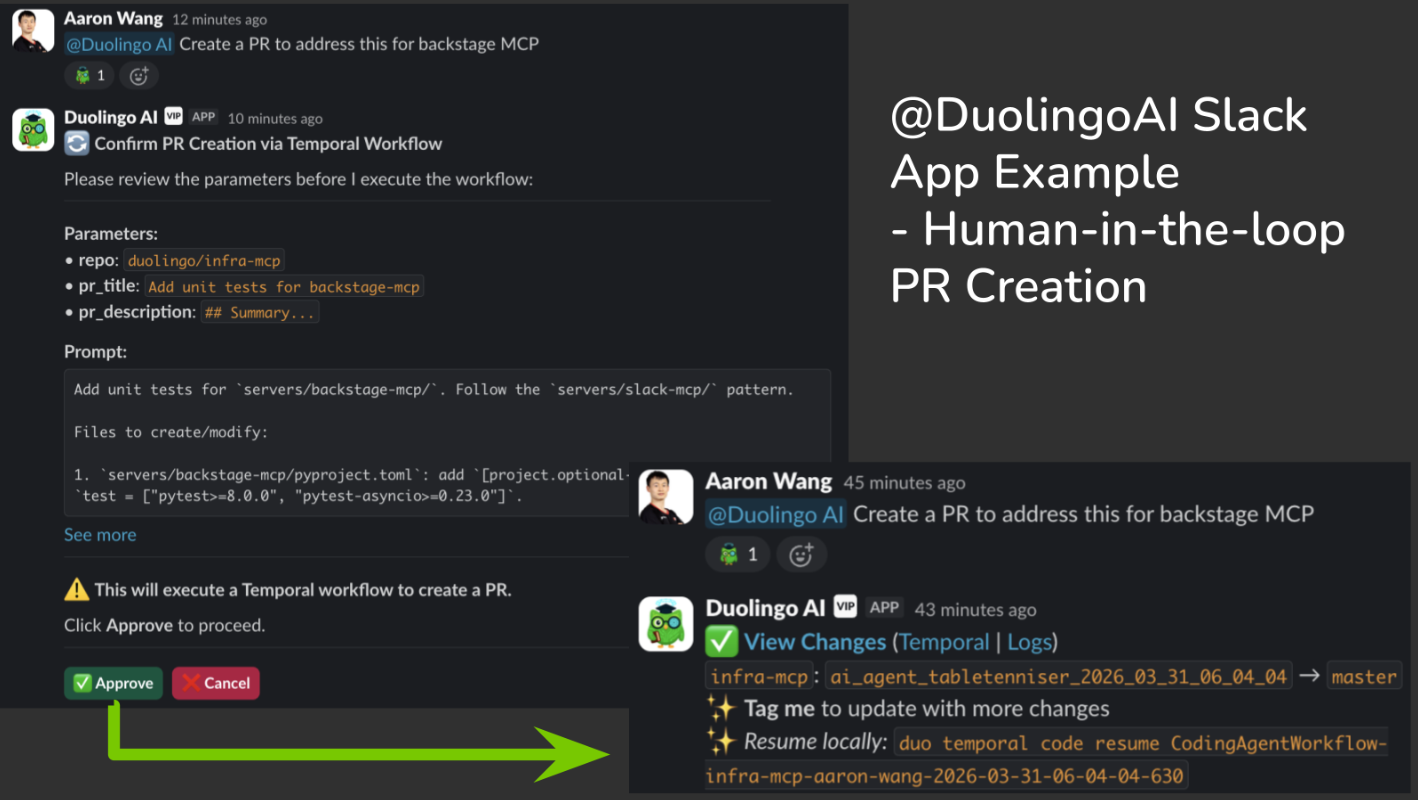Click owl emoji reaction in 45 minutes ago message
This screenshot has width=1418, height=800.
pyautogui.click(x=738, y=554)
